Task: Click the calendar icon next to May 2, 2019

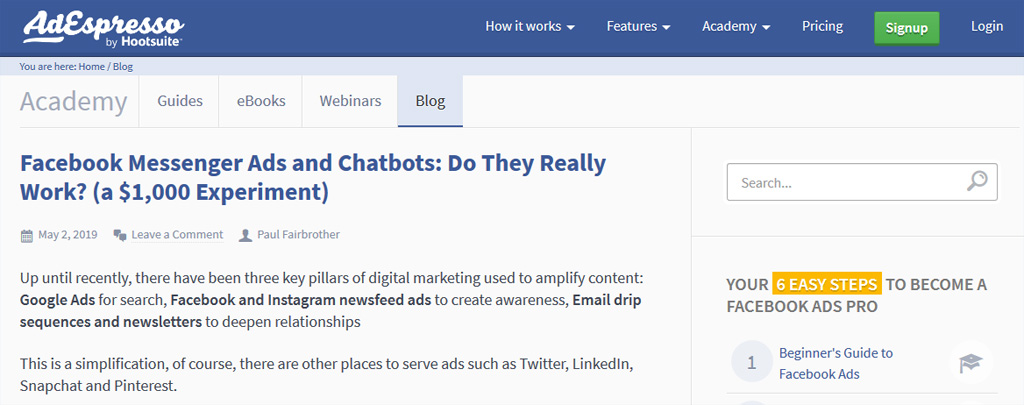Action: click(x=27, y=236)
